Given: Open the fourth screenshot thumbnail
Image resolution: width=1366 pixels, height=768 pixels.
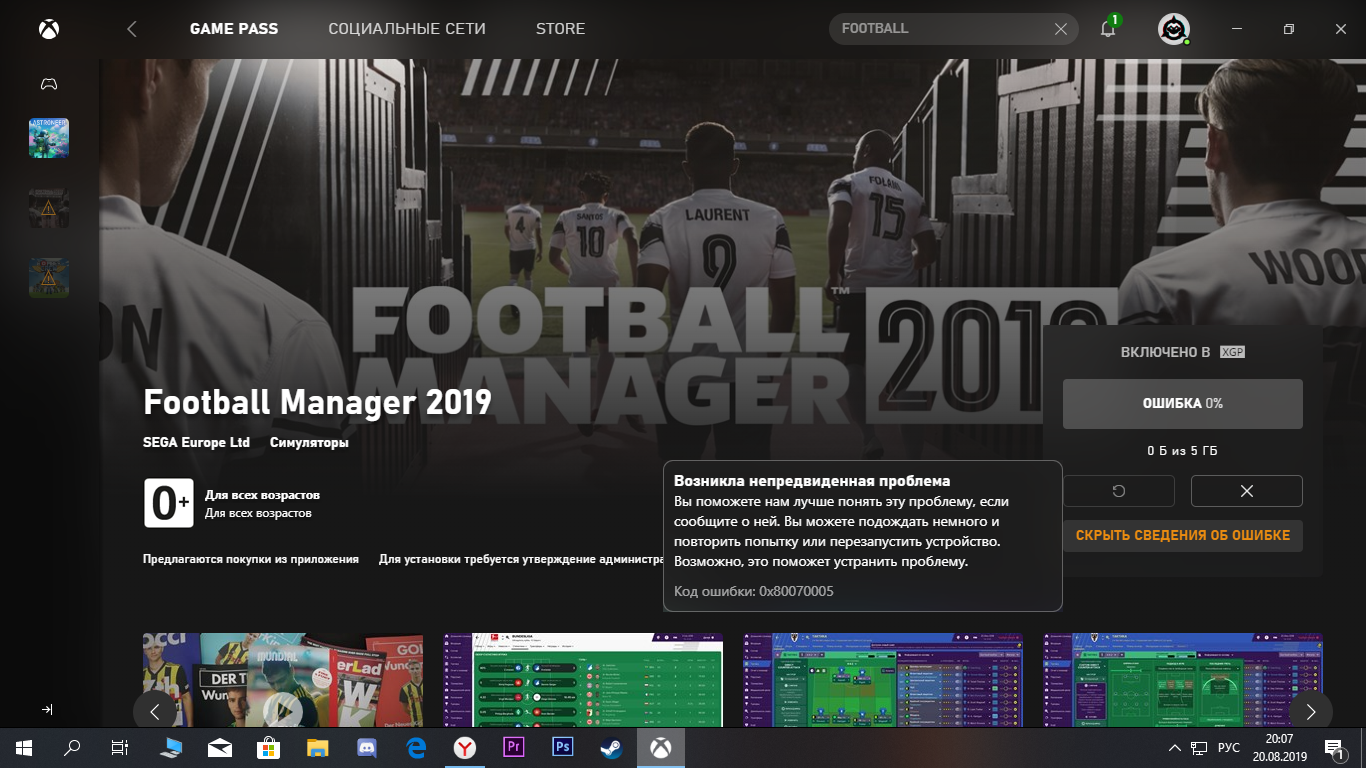Looking at the screenshot, I should [x=1182, y=680].
